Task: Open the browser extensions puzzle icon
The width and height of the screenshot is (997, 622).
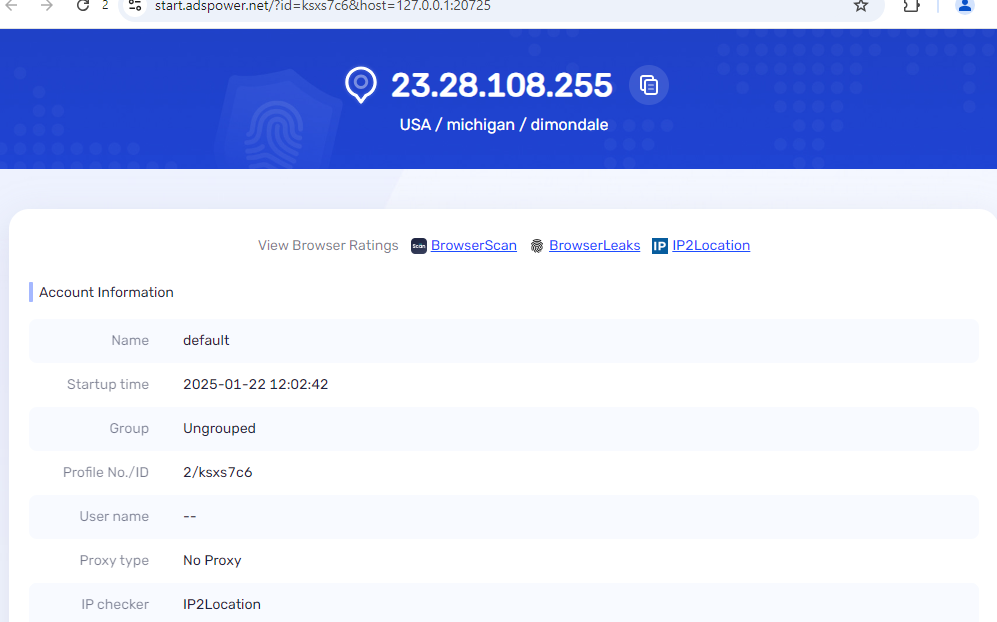Action: pyautogui.click(x=911, y=7)
